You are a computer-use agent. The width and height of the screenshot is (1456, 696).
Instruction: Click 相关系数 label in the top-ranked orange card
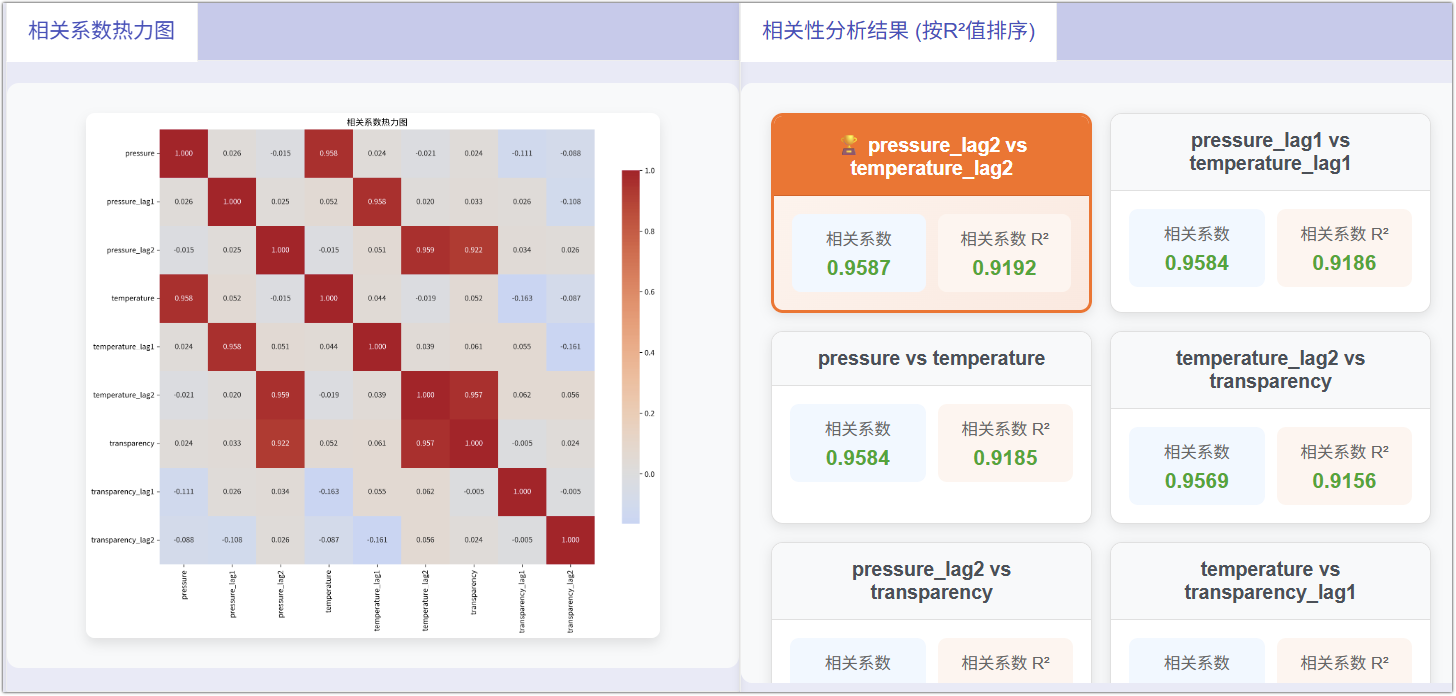[x=858, y=239]
